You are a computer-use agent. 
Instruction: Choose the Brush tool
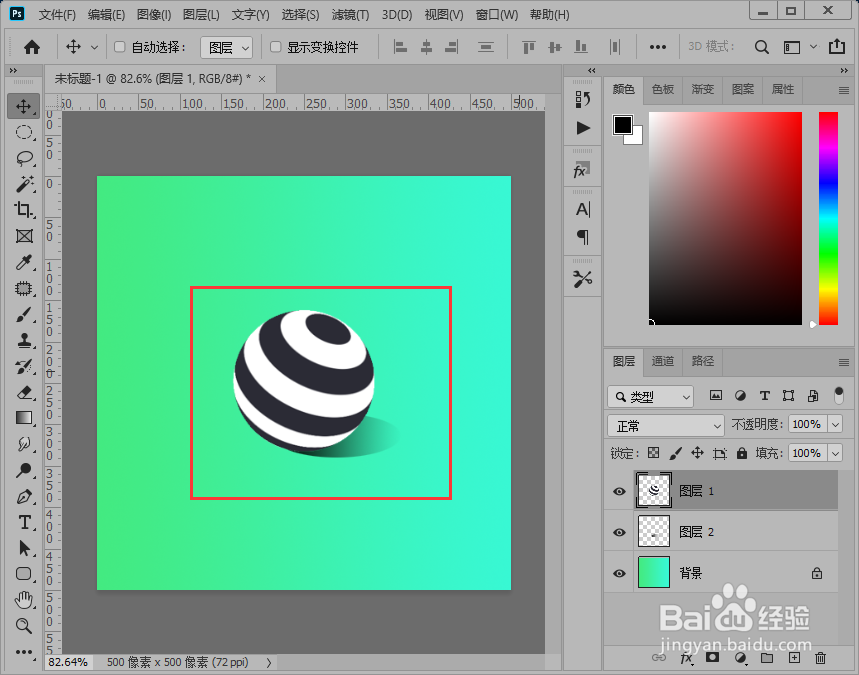coord(24,315)
